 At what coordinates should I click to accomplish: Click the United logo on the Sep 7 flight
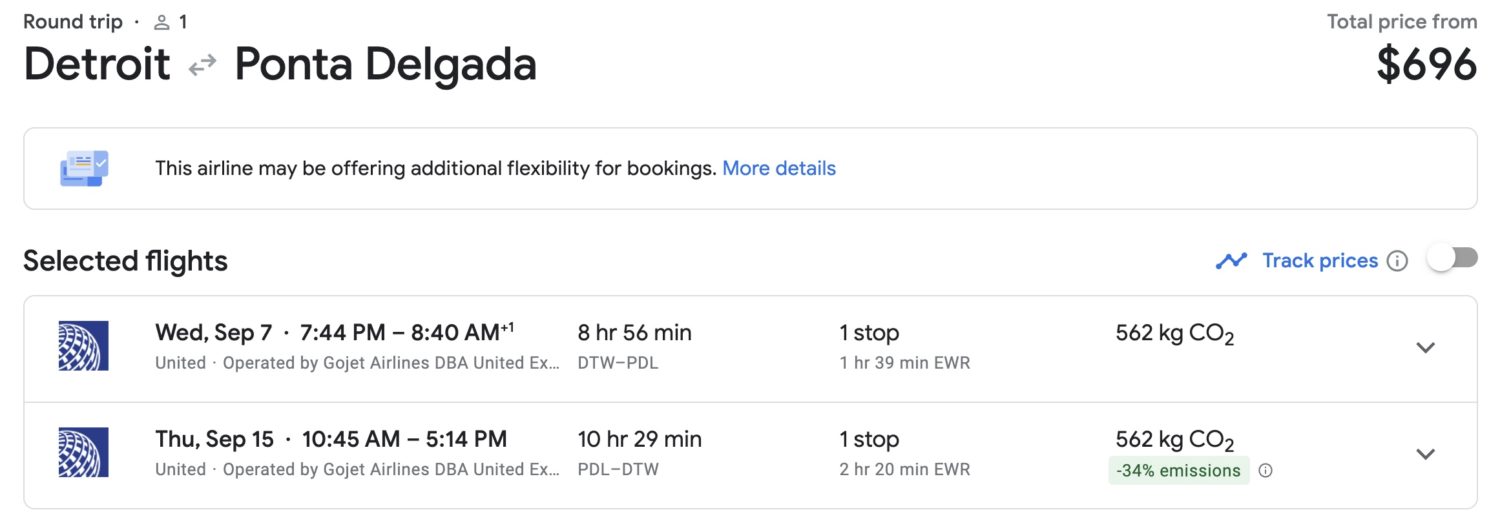click(x=84, y=346)
